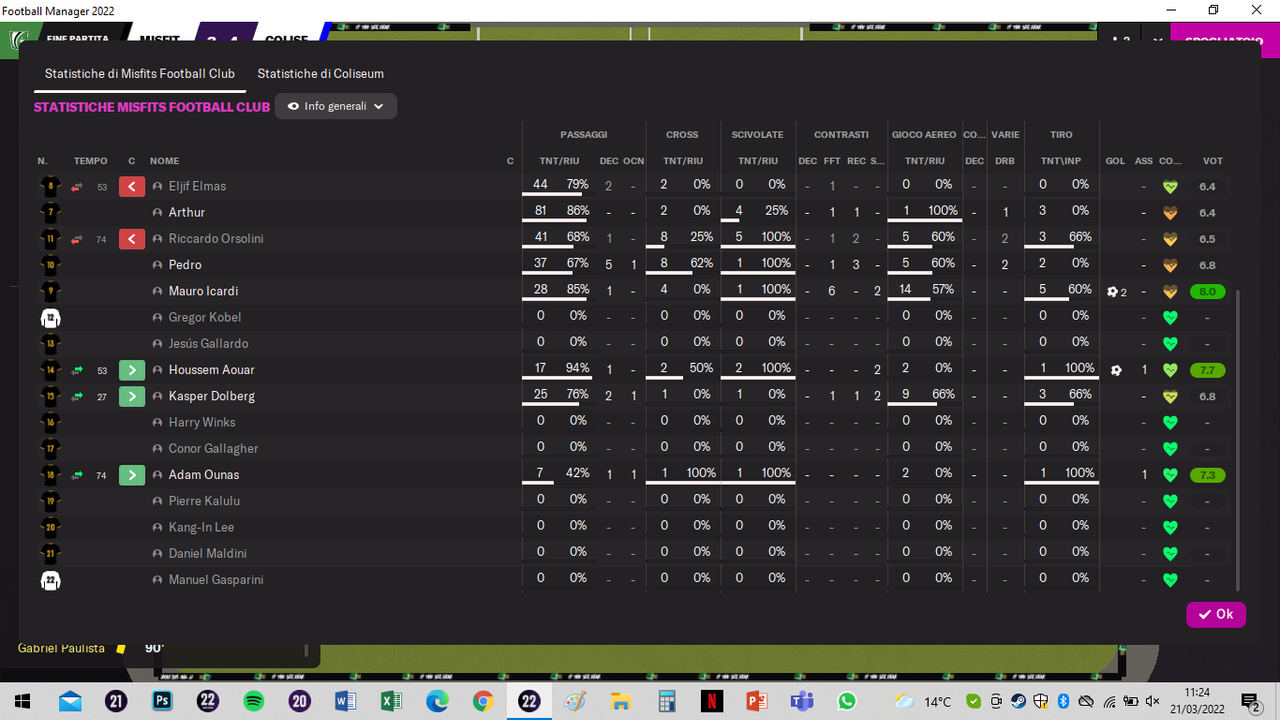Click the green substituted-on arrow for Houssem Aouar
The image size is (1280, 720).
132,370
